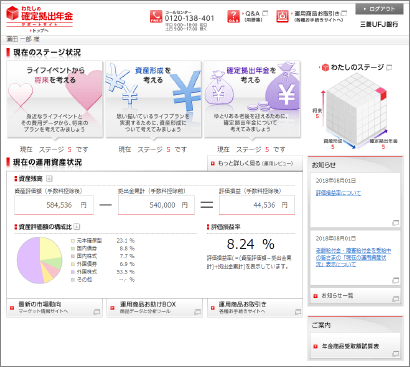Screen dimensions: 410x367
Task: Click green 国内債券 legend swatch
Action: [73, 249]
